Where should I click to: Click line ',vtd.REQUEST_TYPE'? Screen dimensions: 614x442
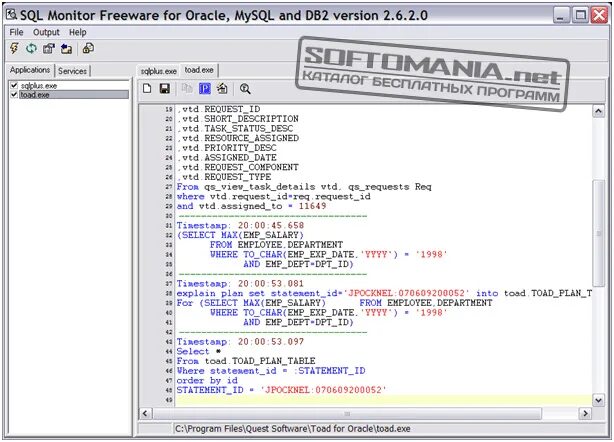tap(224, 177)
